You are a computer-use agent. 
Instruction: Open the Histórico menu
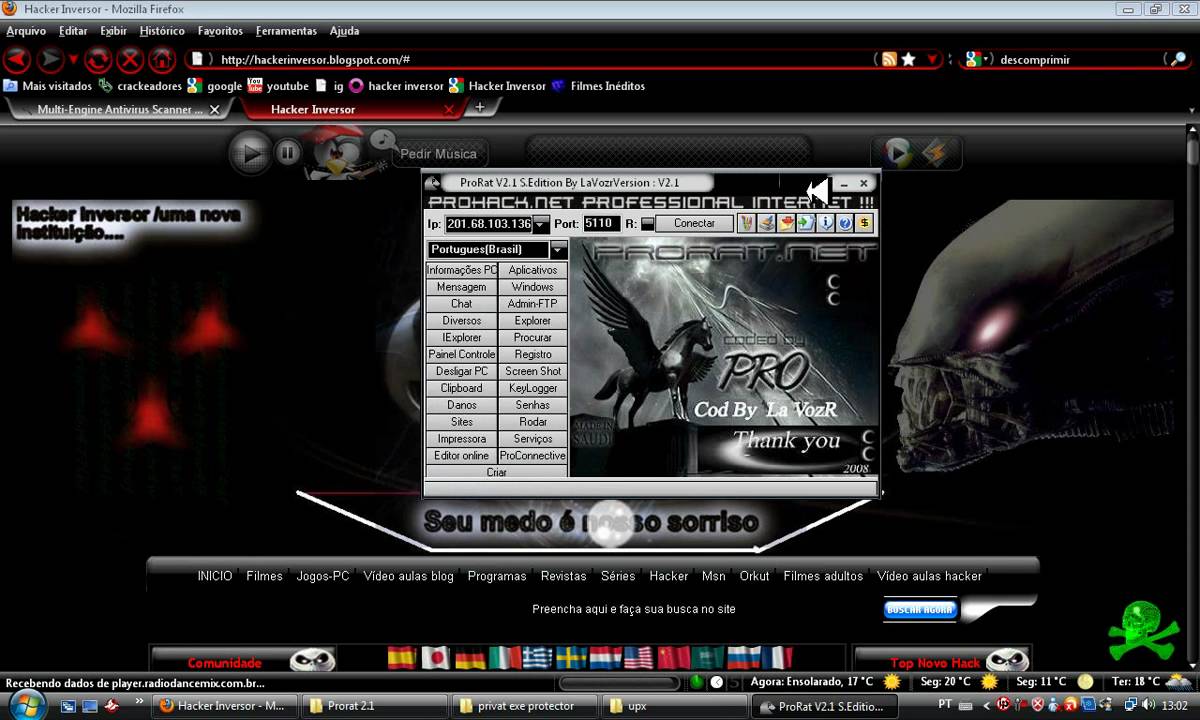(162, 31)
